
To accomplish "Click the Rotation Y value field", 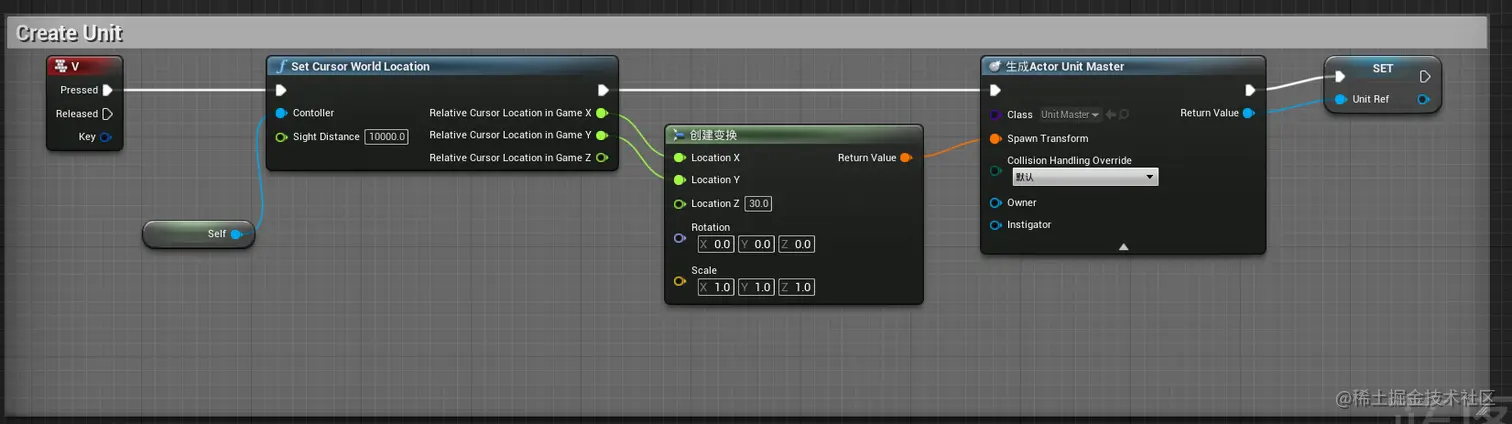I will (755, 244).
